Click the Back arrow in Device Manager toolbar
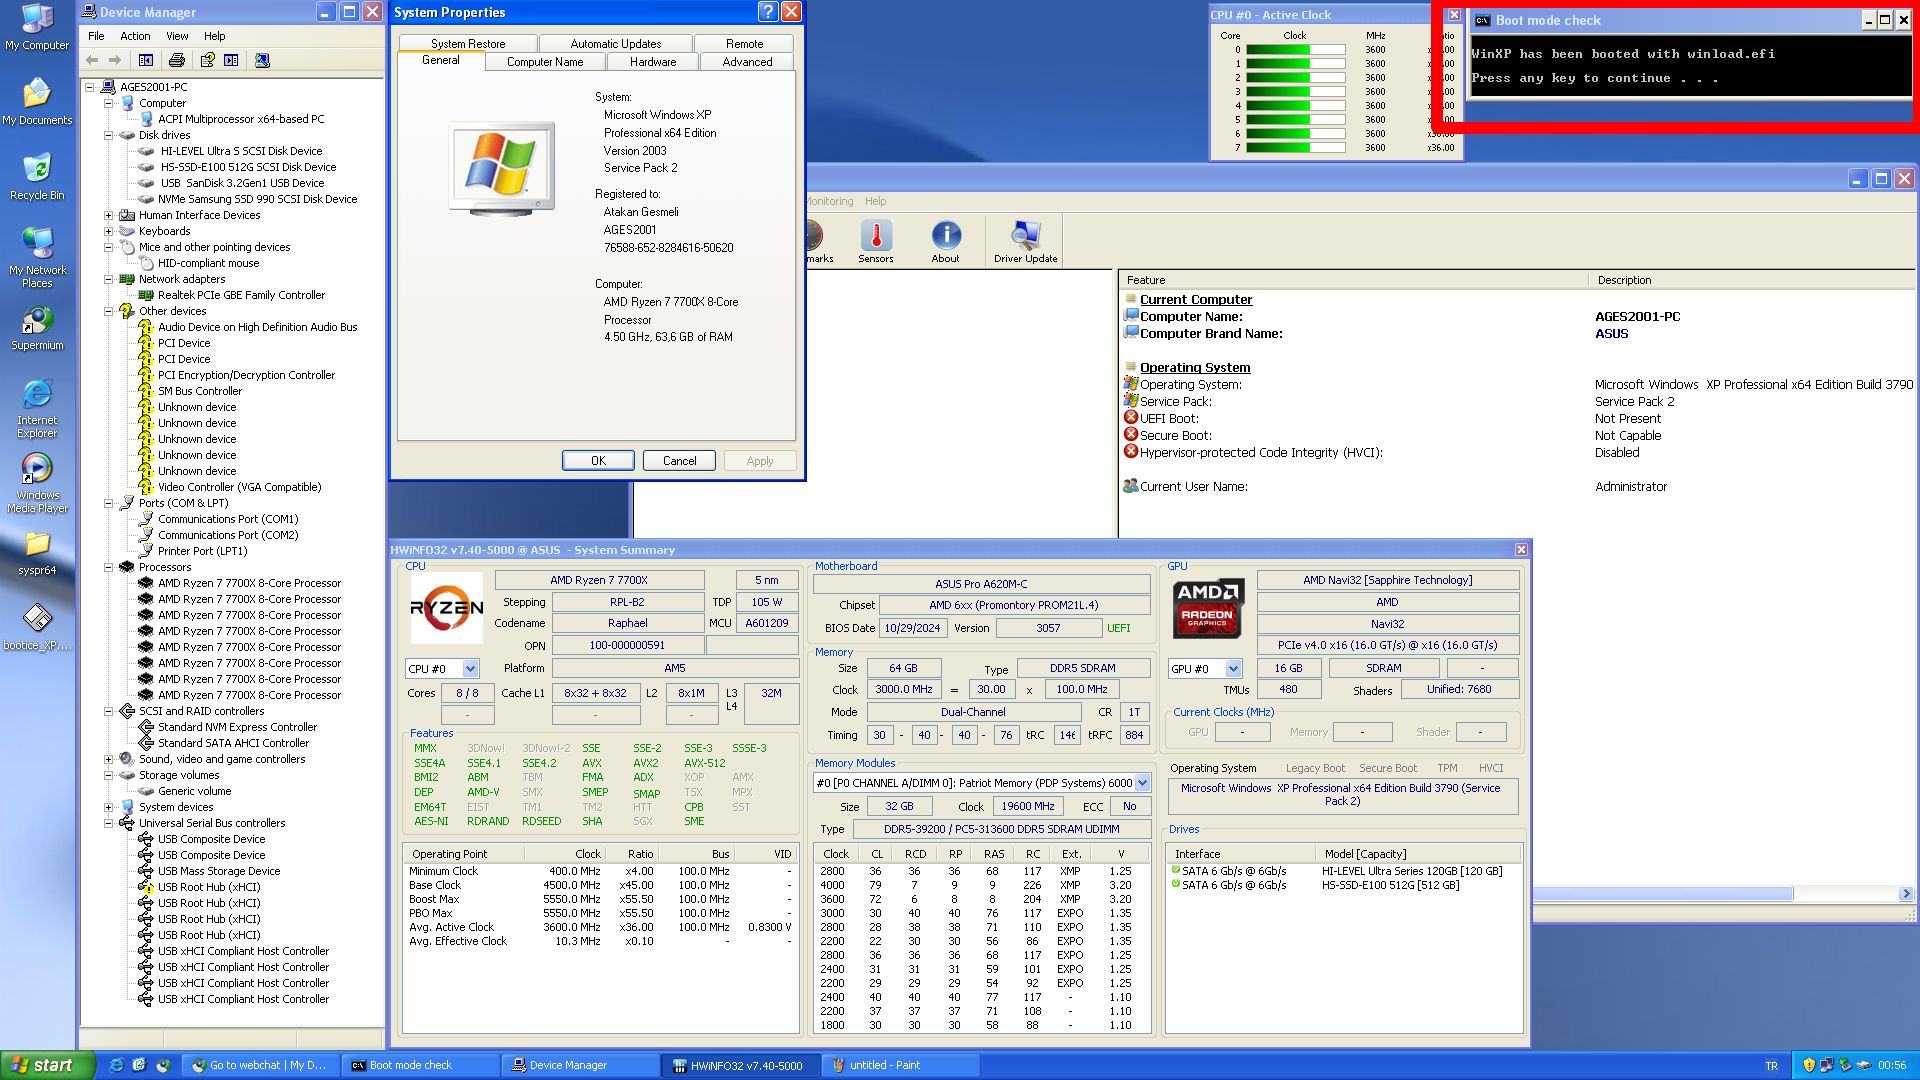 click(92, 60)
